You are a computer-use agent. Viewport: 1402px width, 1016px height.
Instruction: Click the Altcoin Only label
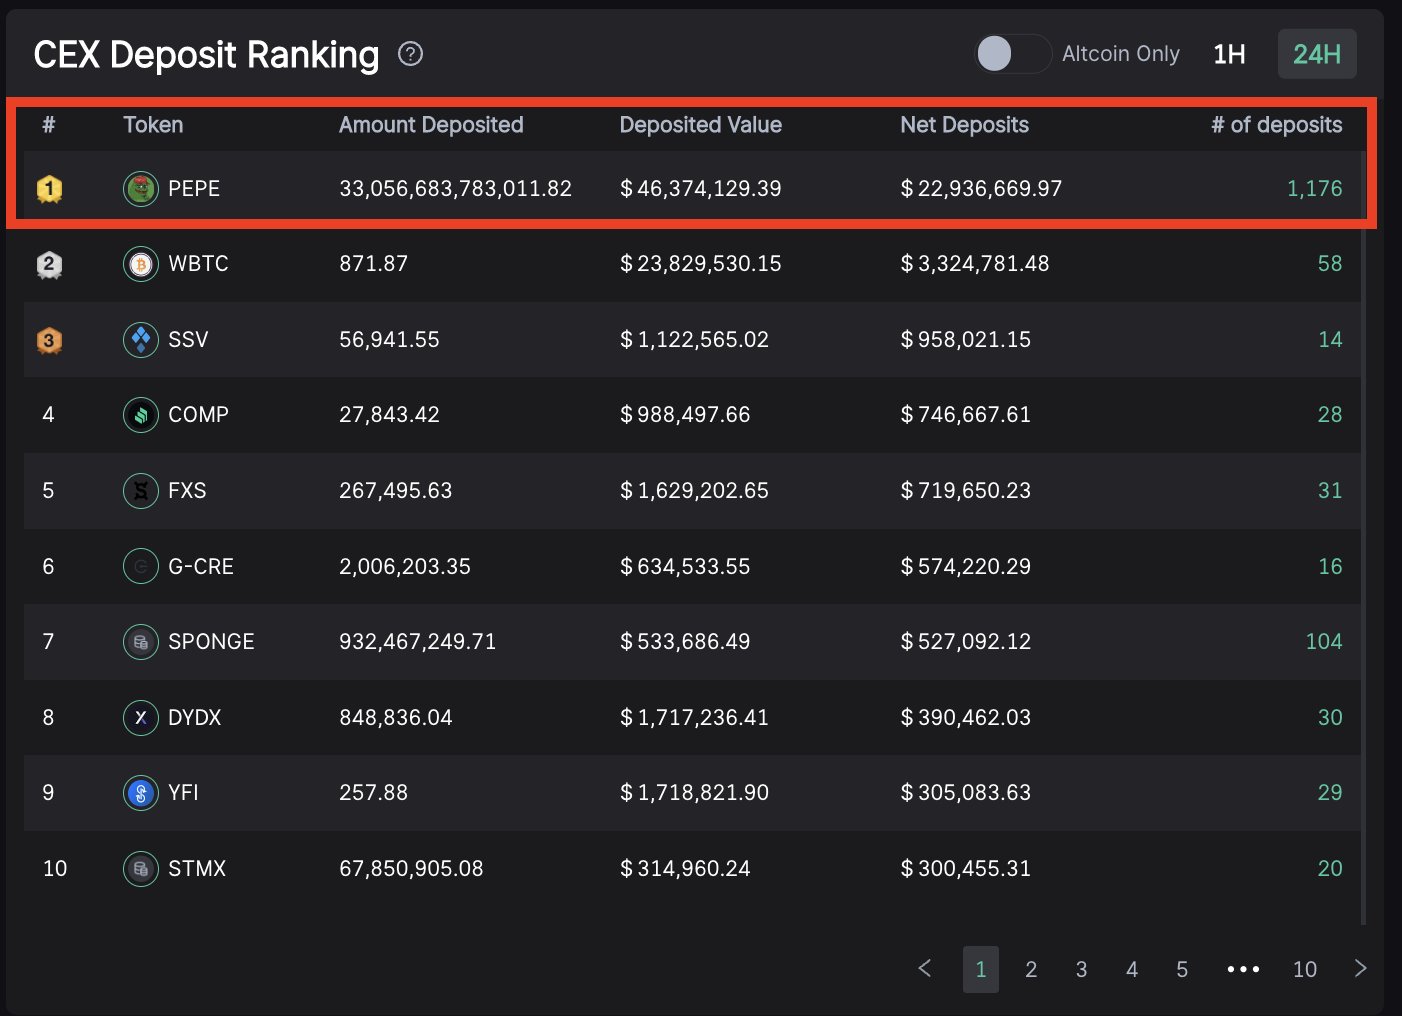1121,54
